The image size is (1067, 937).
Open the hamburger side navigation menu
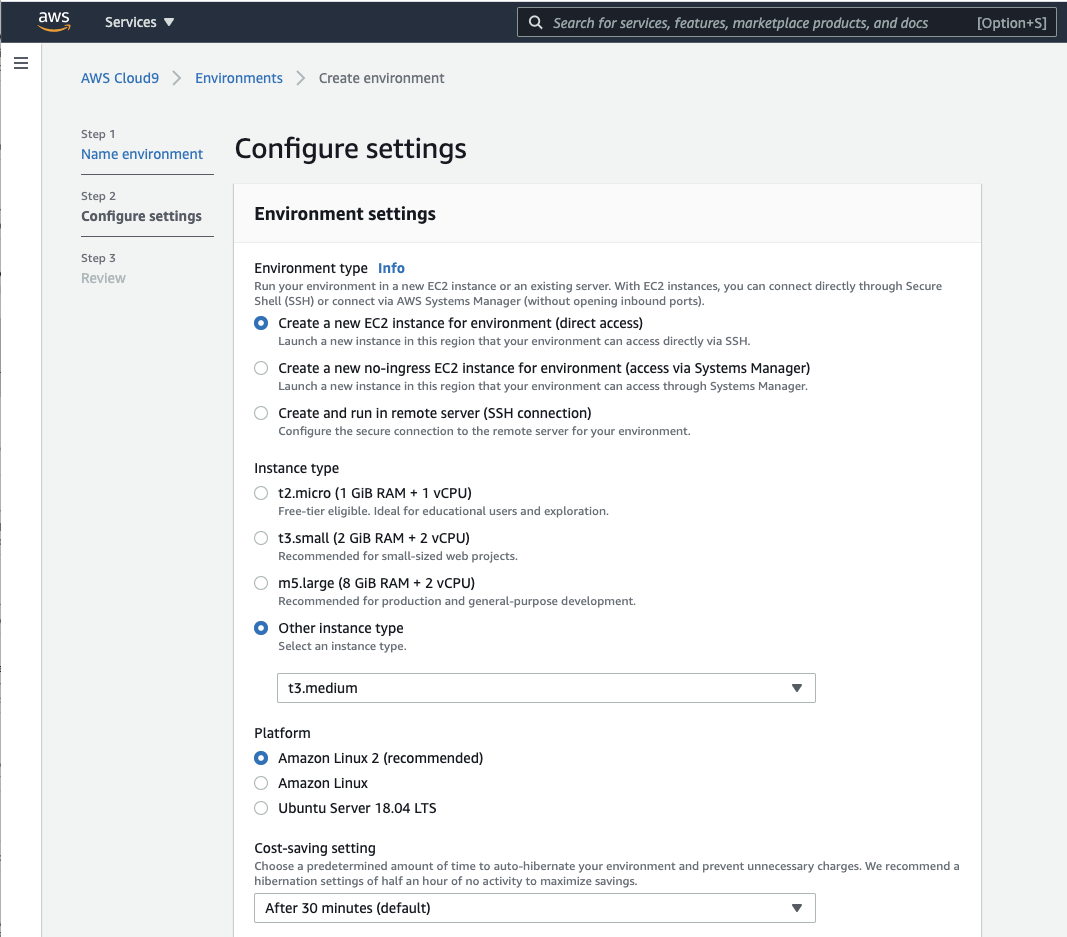(21, 63)
